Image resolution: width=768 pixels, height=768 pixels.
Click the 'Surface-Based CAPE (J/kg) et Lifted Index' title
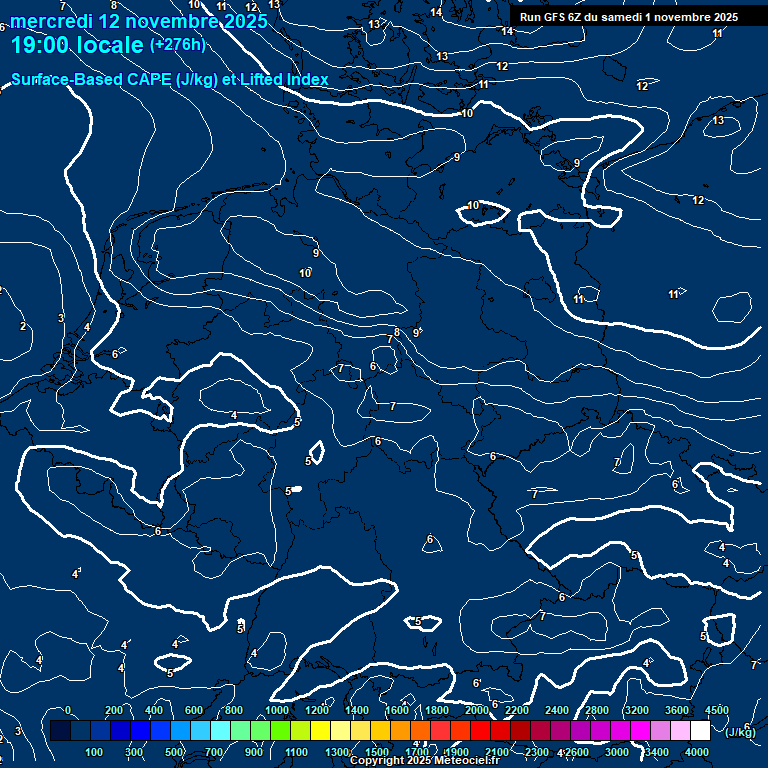169,79
